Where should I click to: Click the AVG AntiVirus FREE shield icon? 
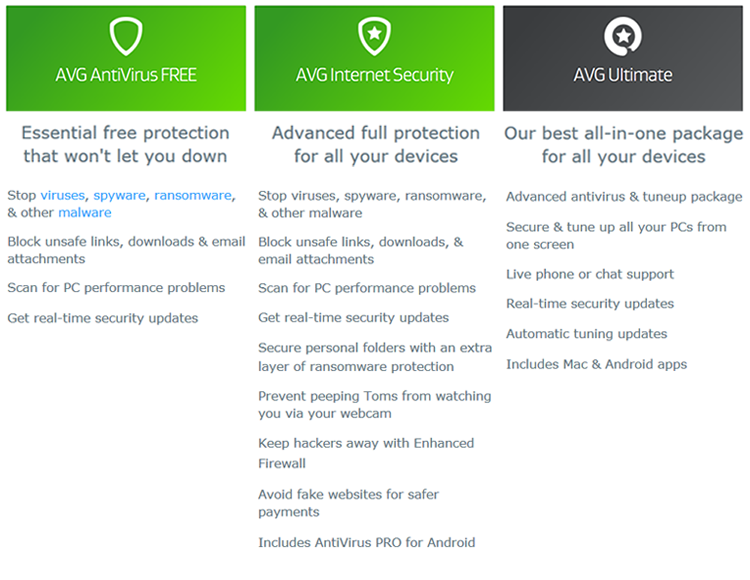click(x=126, y=36)
